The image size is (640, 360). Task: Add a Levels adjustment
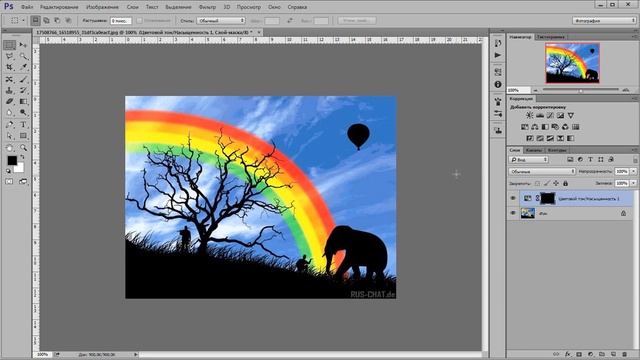(x=540, y=116)
